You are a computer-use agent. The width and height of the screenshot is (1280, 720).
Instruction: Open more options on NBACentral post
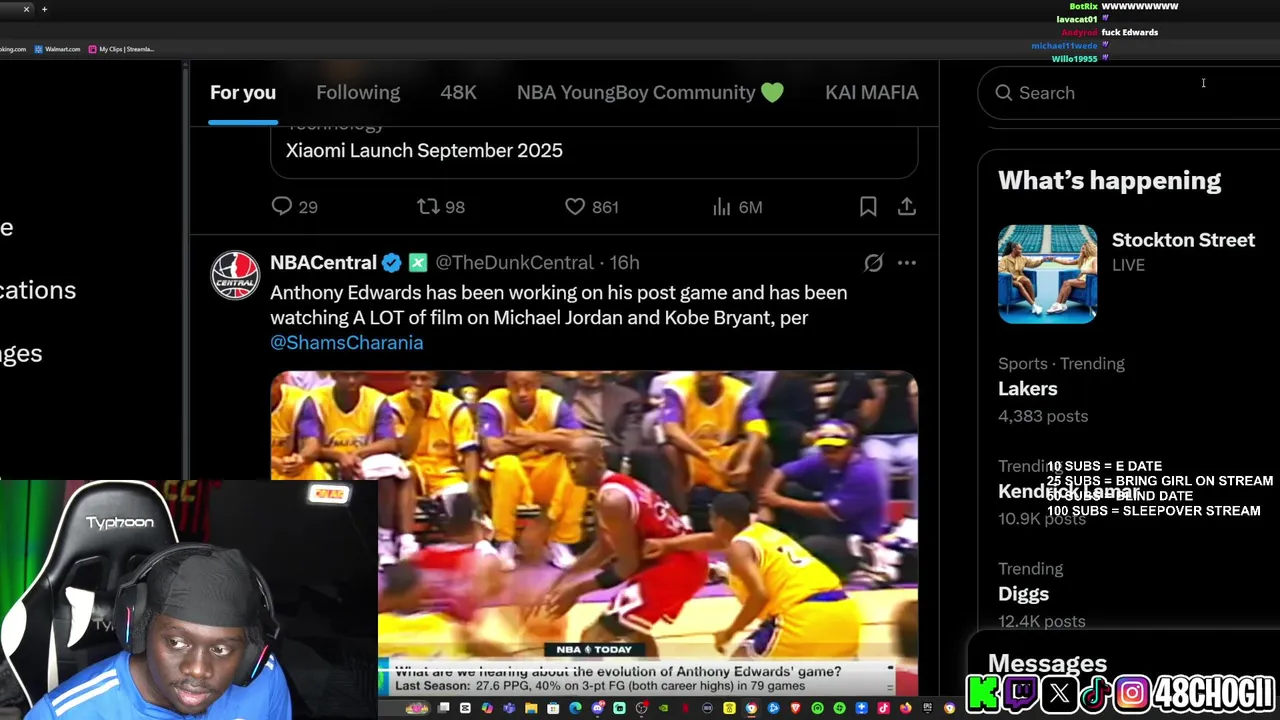[906, 263]
